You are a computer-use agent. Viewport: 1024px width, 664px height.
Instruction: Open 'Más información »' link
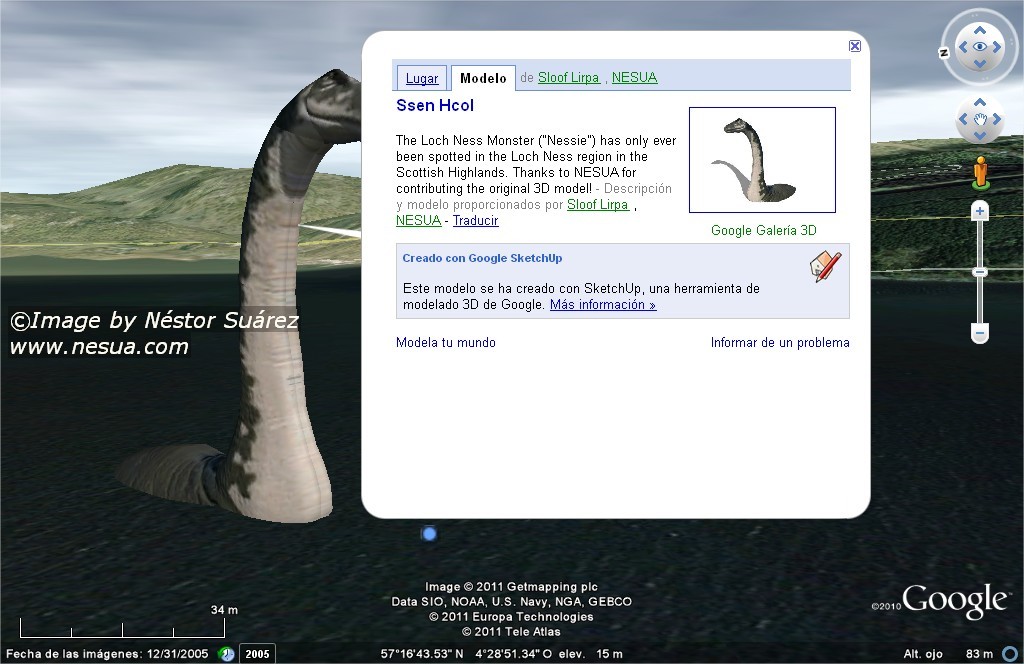pos(603,305)
